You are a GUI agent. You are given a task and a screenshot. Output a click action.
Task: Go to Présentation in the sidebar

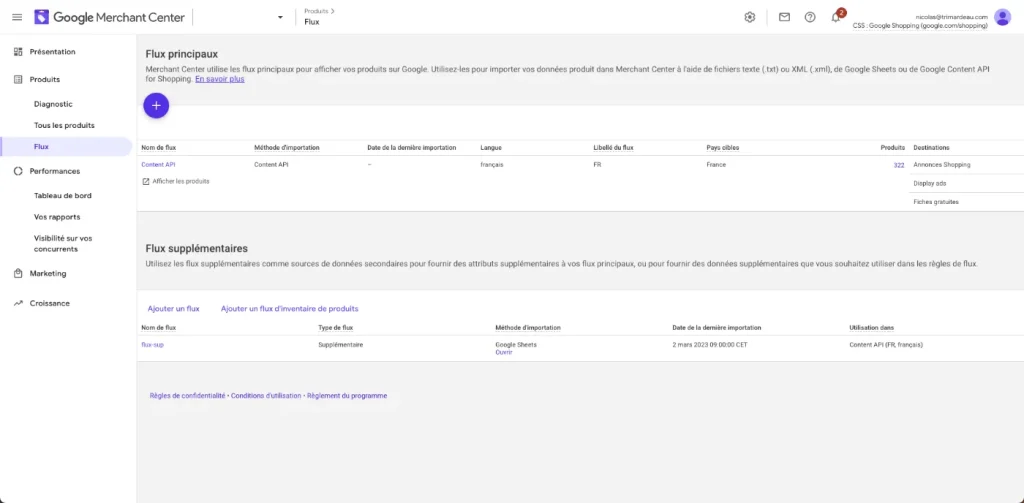[x=52, y=52]
